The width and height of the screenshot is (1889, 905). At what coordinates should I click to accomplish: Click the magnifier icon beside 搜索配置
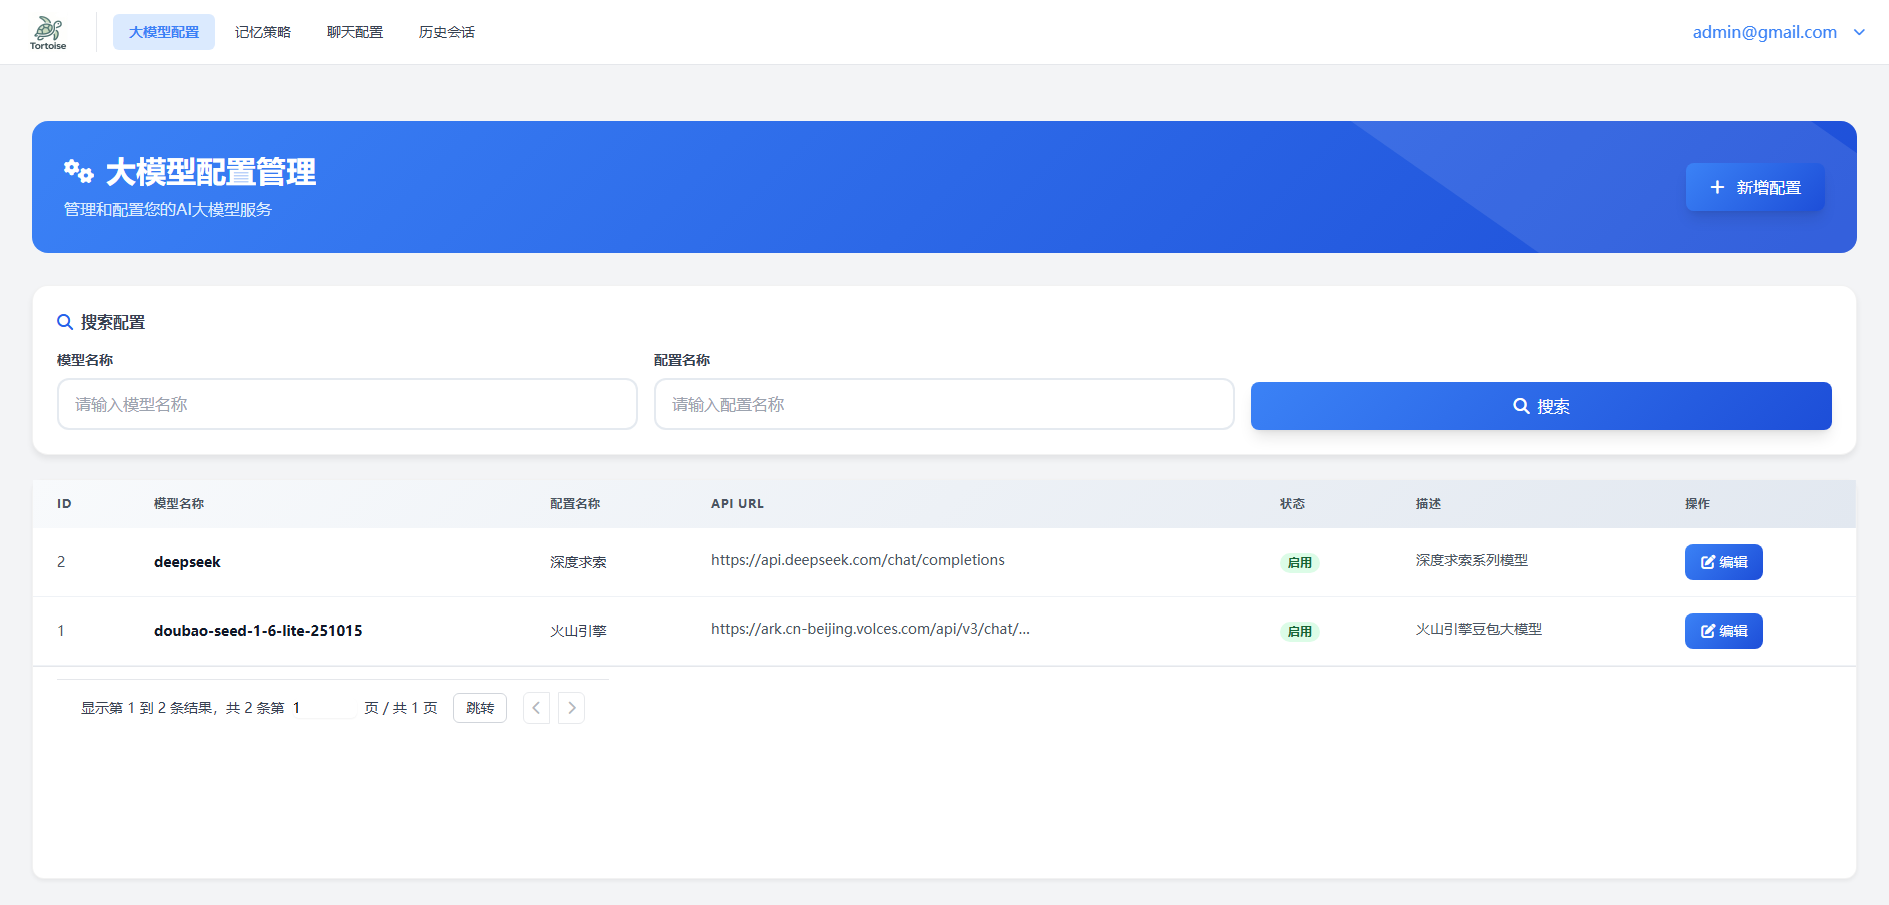point(65,322)
